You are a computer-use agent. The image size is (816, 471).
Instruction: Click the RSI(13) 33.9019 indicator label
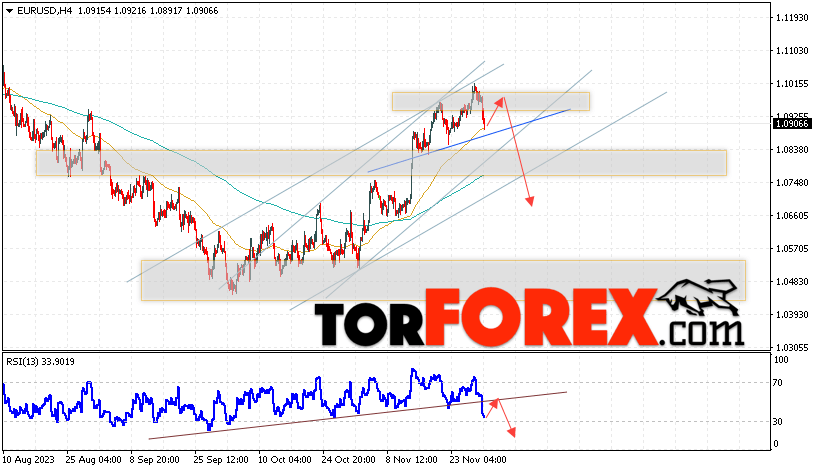[x=40, y=362]
